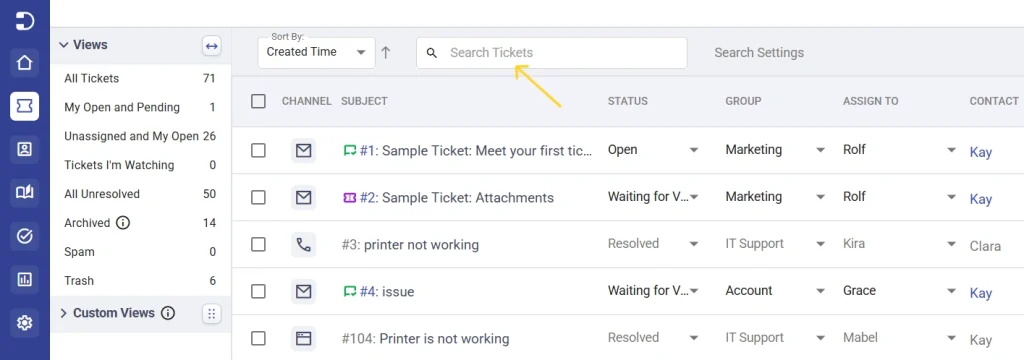Open Search Settings
1024x360 pixels.
759,53
